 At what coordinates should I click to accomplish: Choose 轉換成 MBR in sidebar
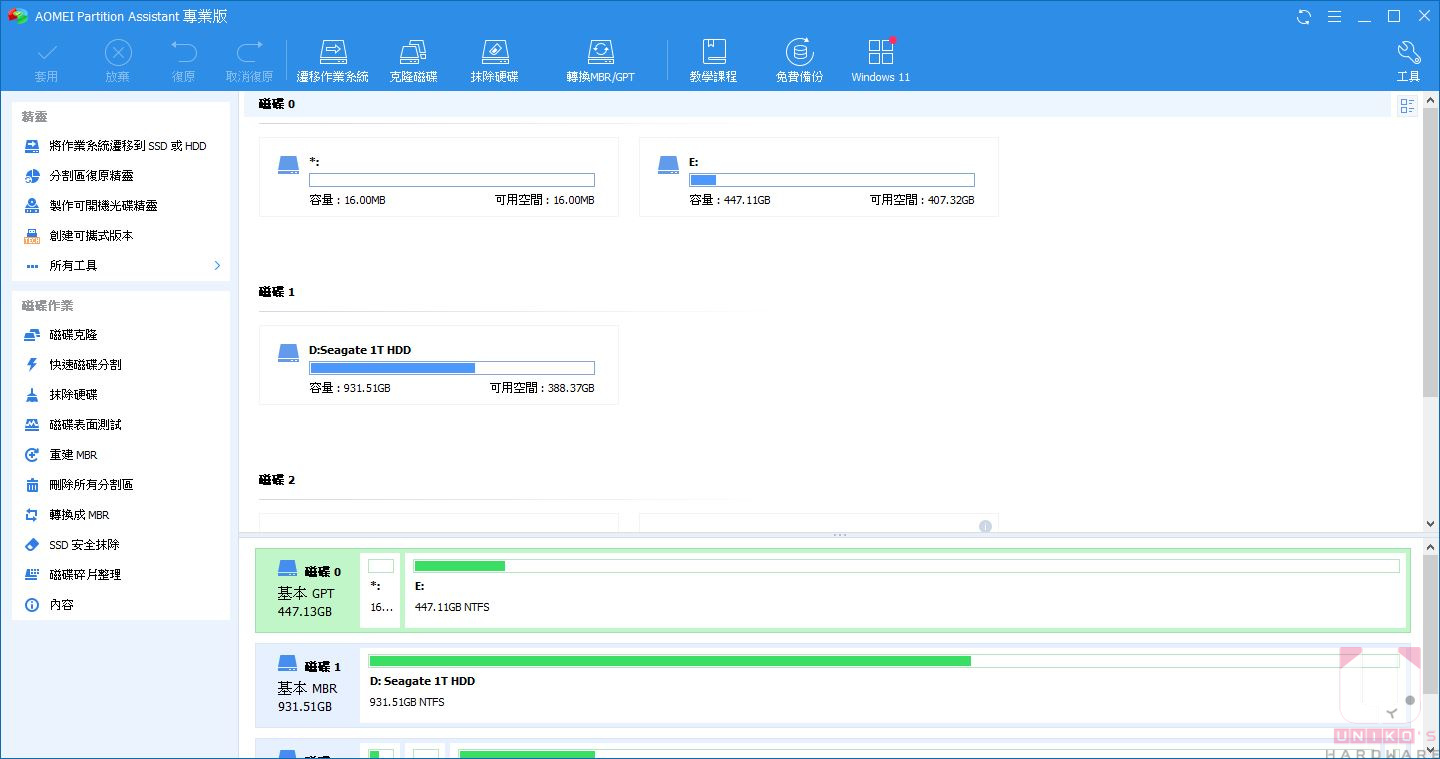121,515
